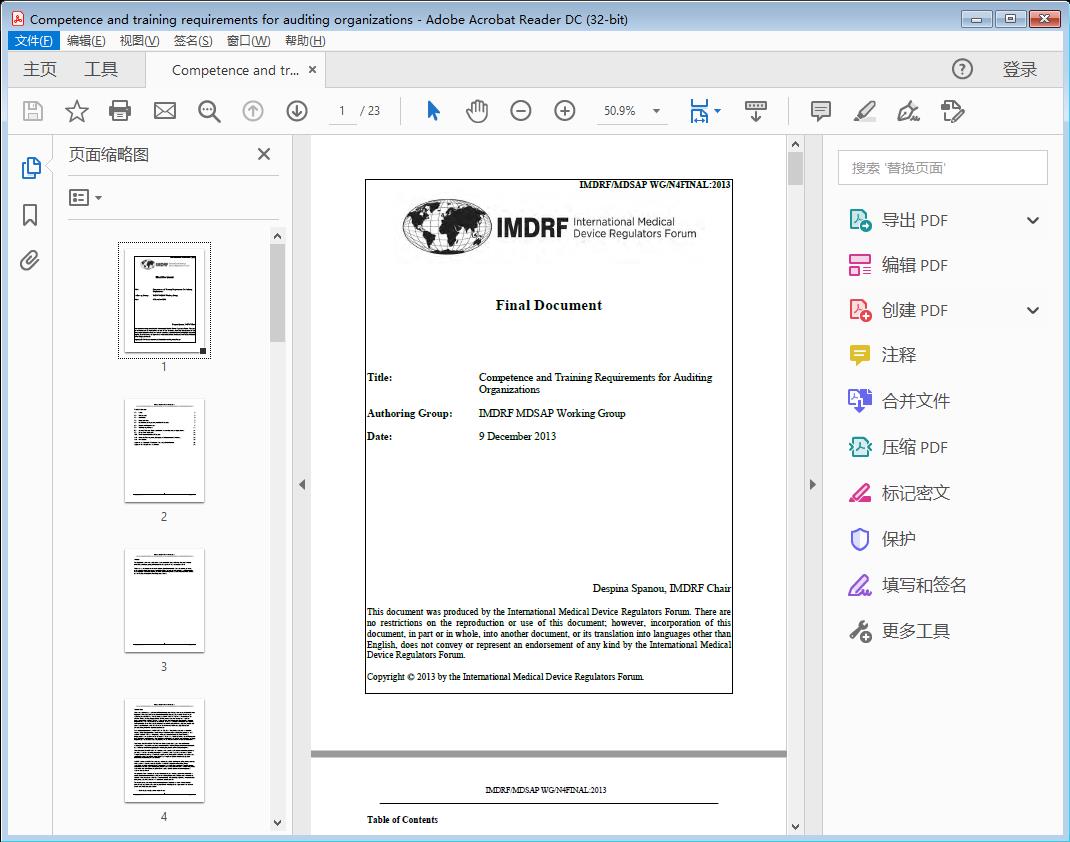The image size is (1070, 842).
Task: Open page thumbnails pane icon in sidebar
Action: [31, 168]
